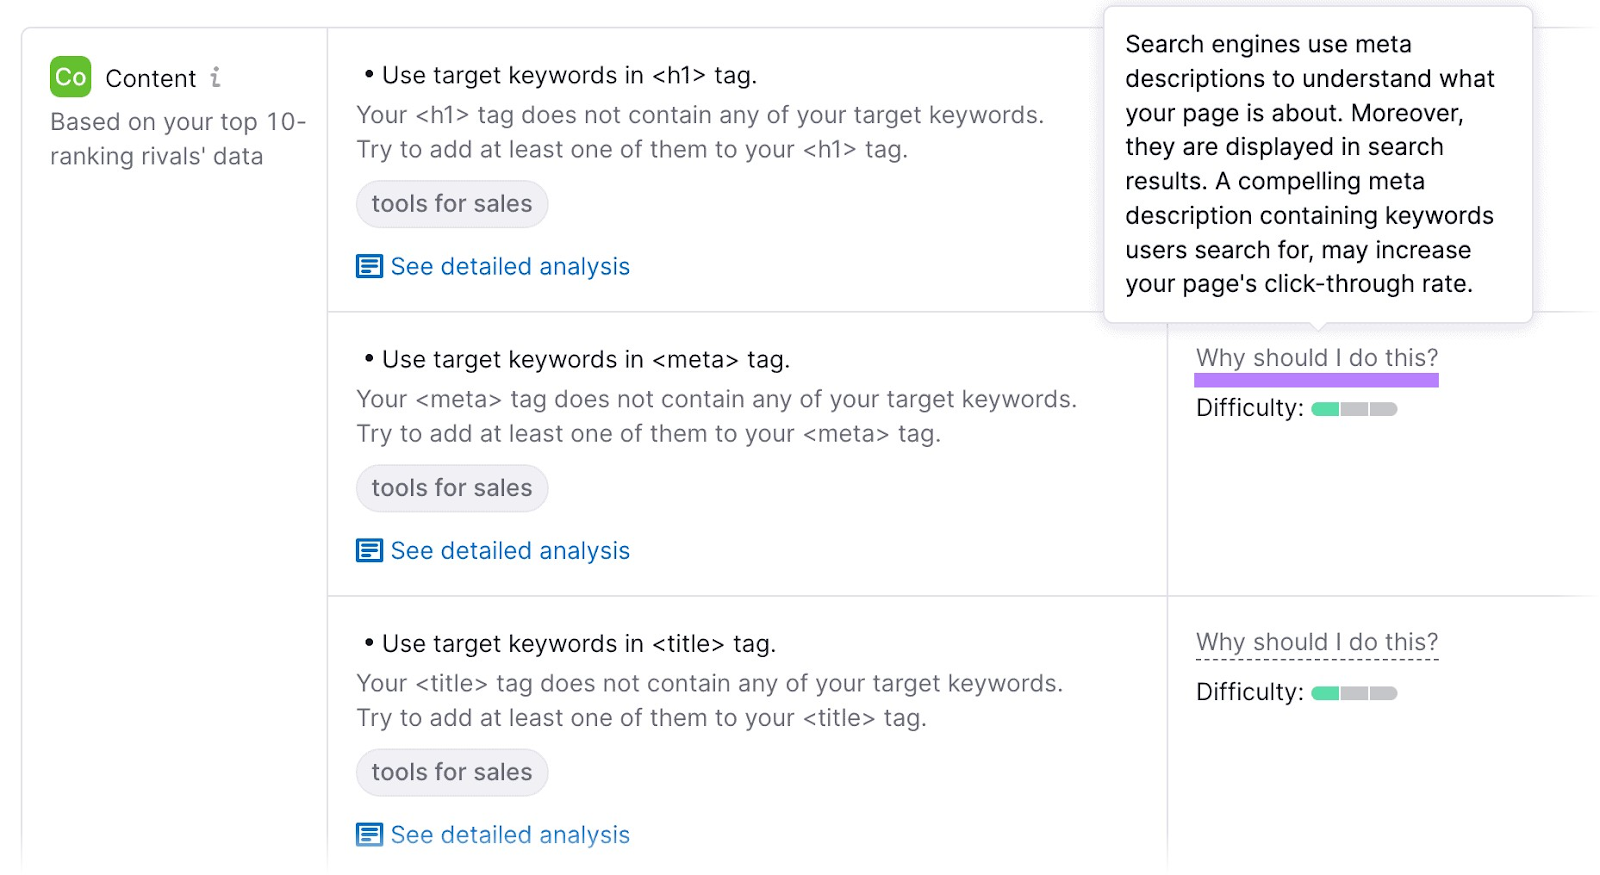This screenshot has height=875, width=1600.
Task: Click the analysis document icon in the meta section
Action: pyautogui.click(x=369, y=550)
